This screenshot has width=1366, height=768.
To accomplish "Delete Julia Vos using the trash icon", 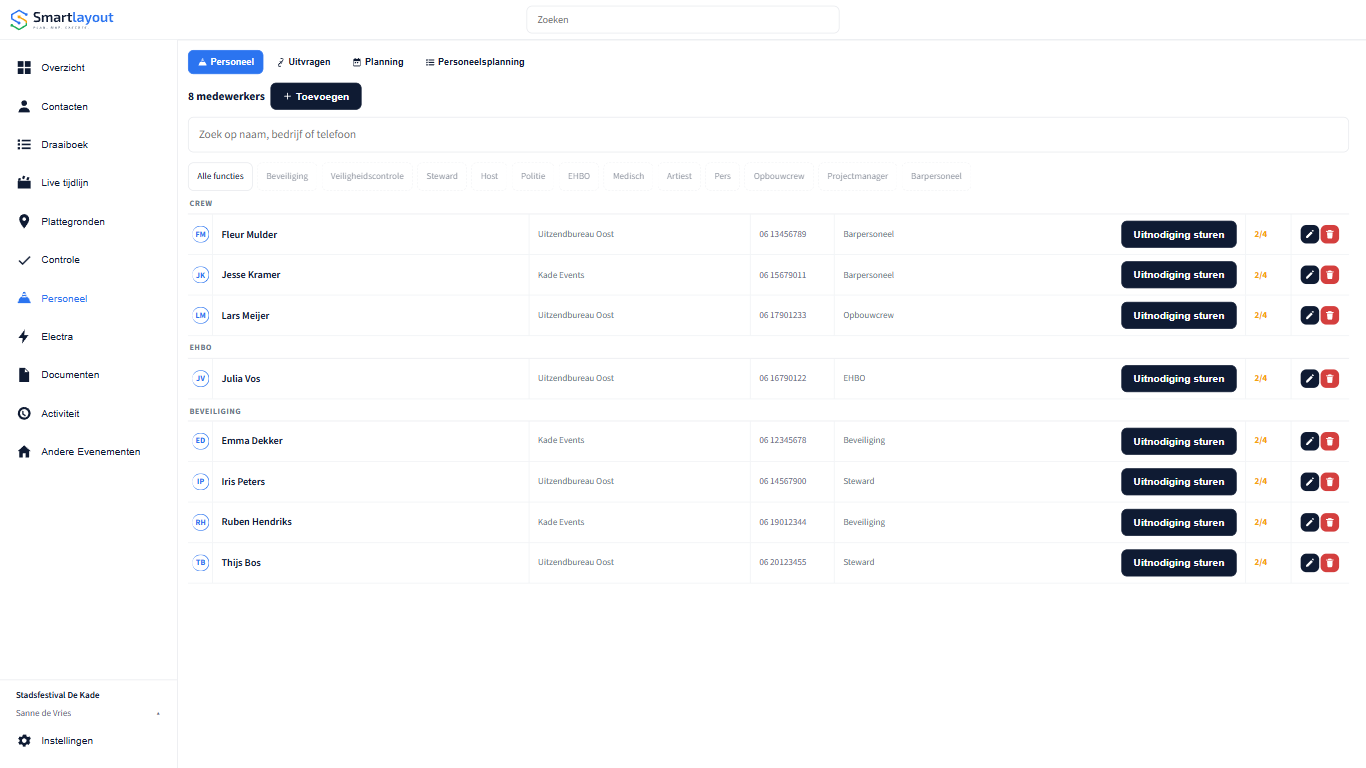I will click(x=1329, y=378).
